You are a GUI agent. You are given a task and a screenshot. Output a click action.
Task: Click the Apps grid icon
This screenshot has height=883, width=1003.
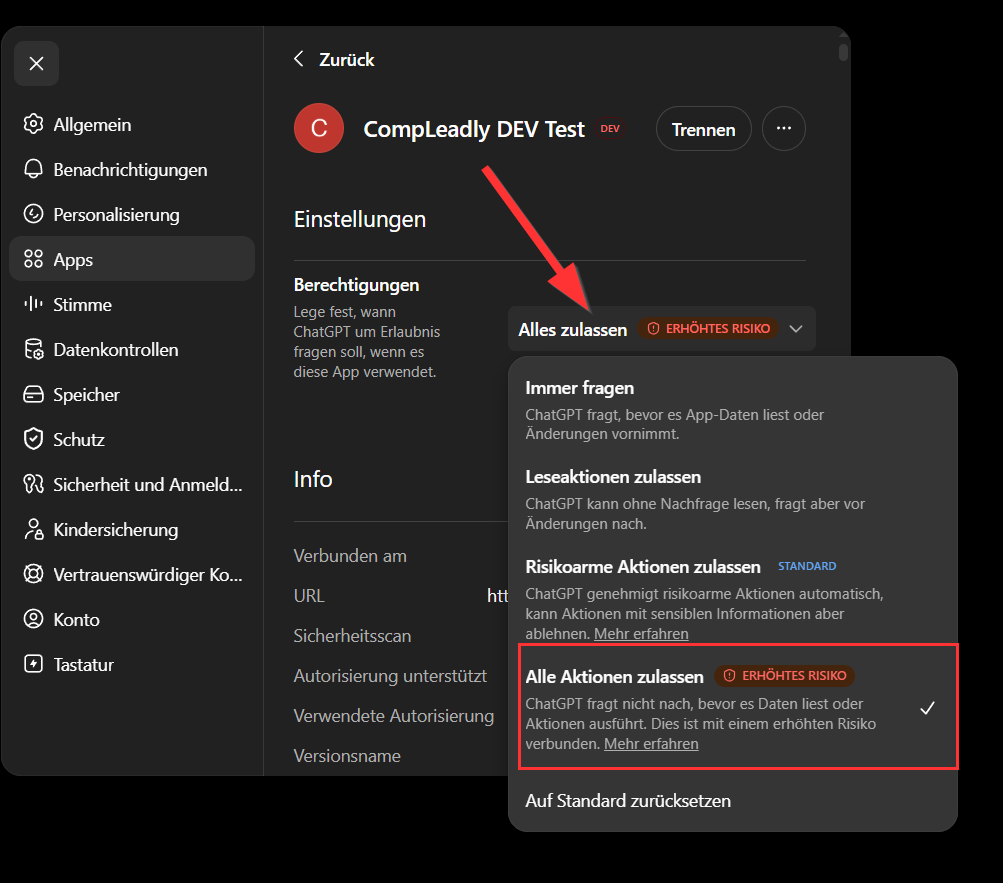pos(33,259)
